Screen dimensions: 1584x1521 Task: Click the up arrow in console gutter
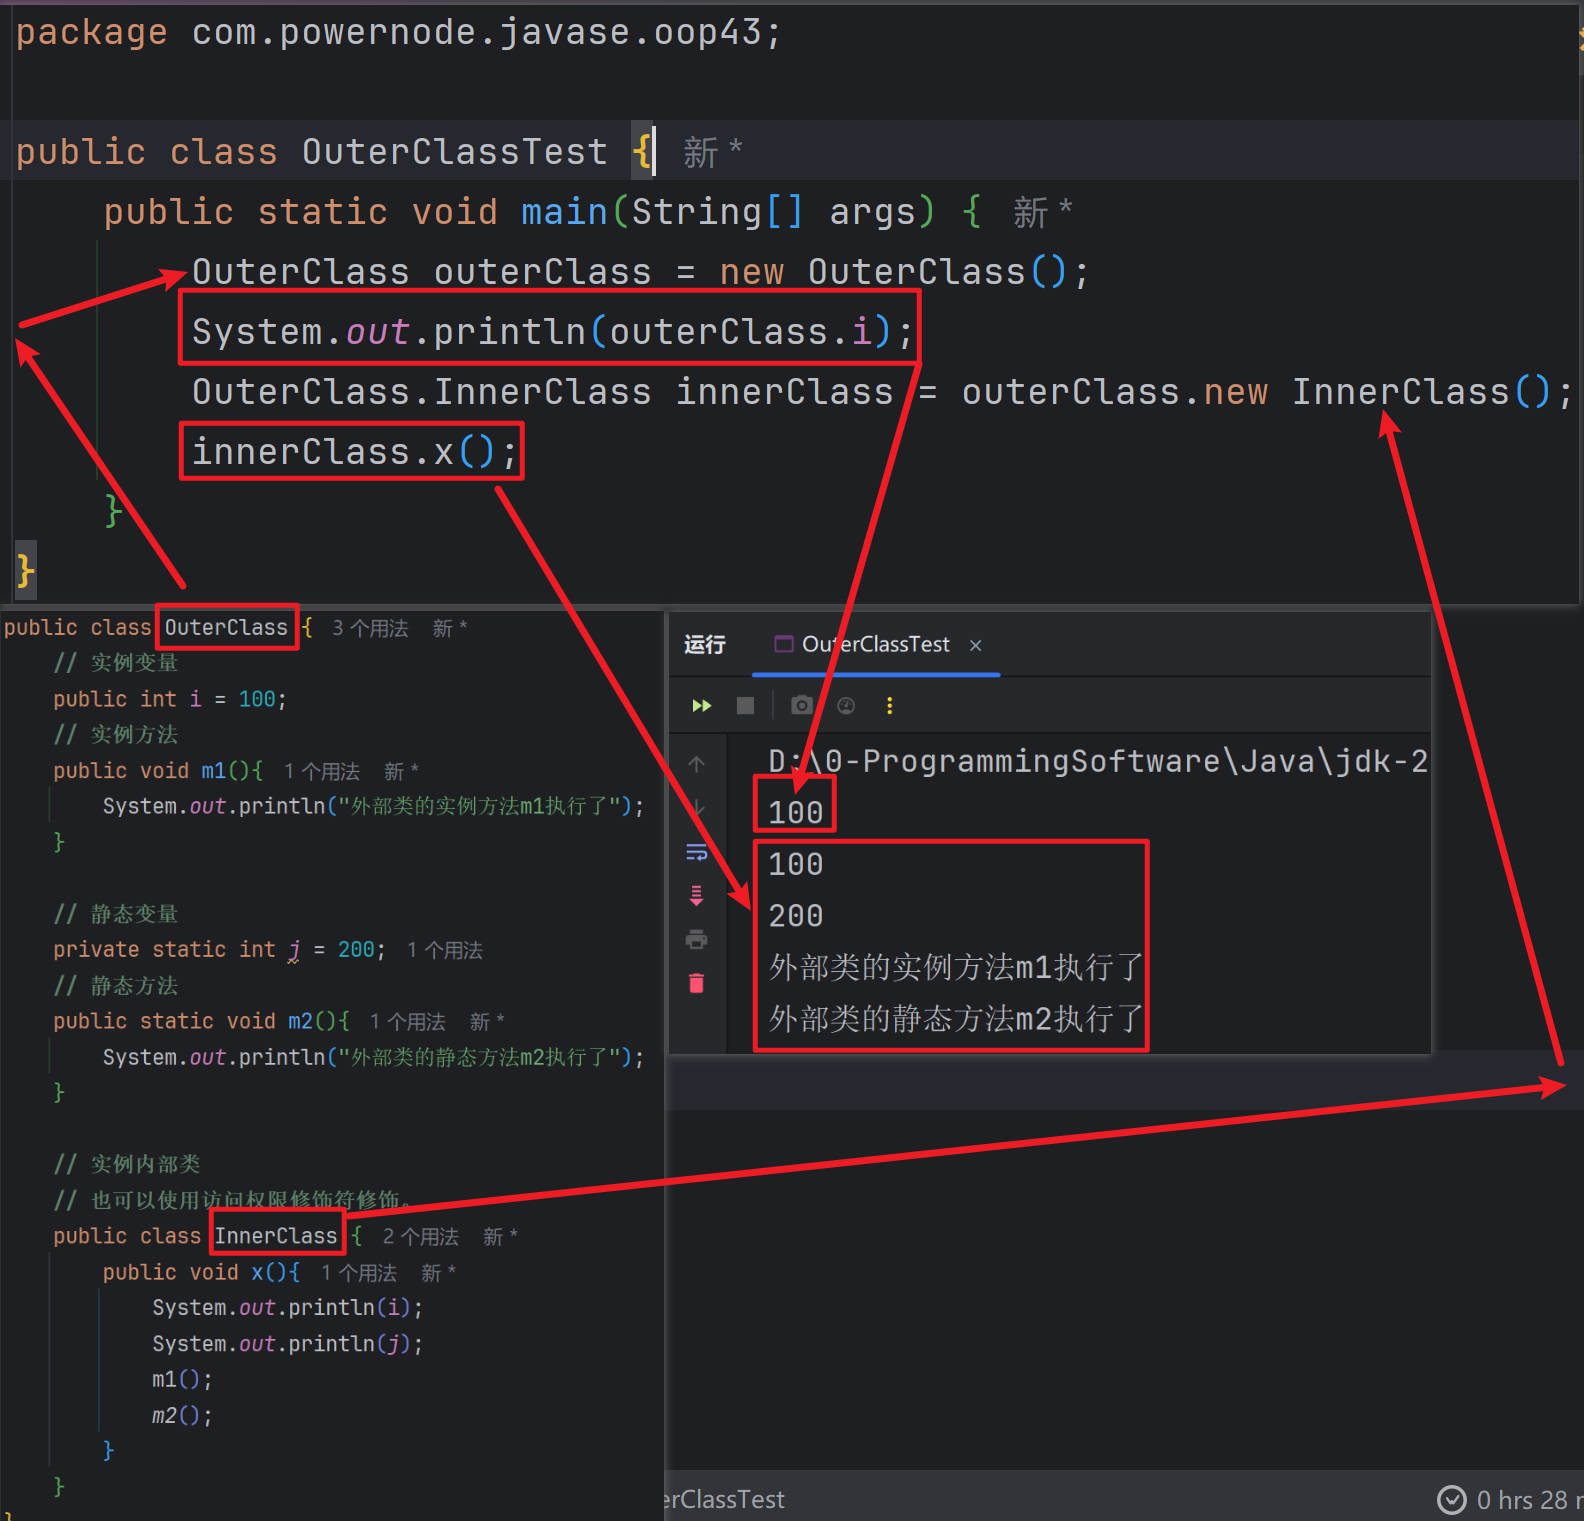(697, 764)
